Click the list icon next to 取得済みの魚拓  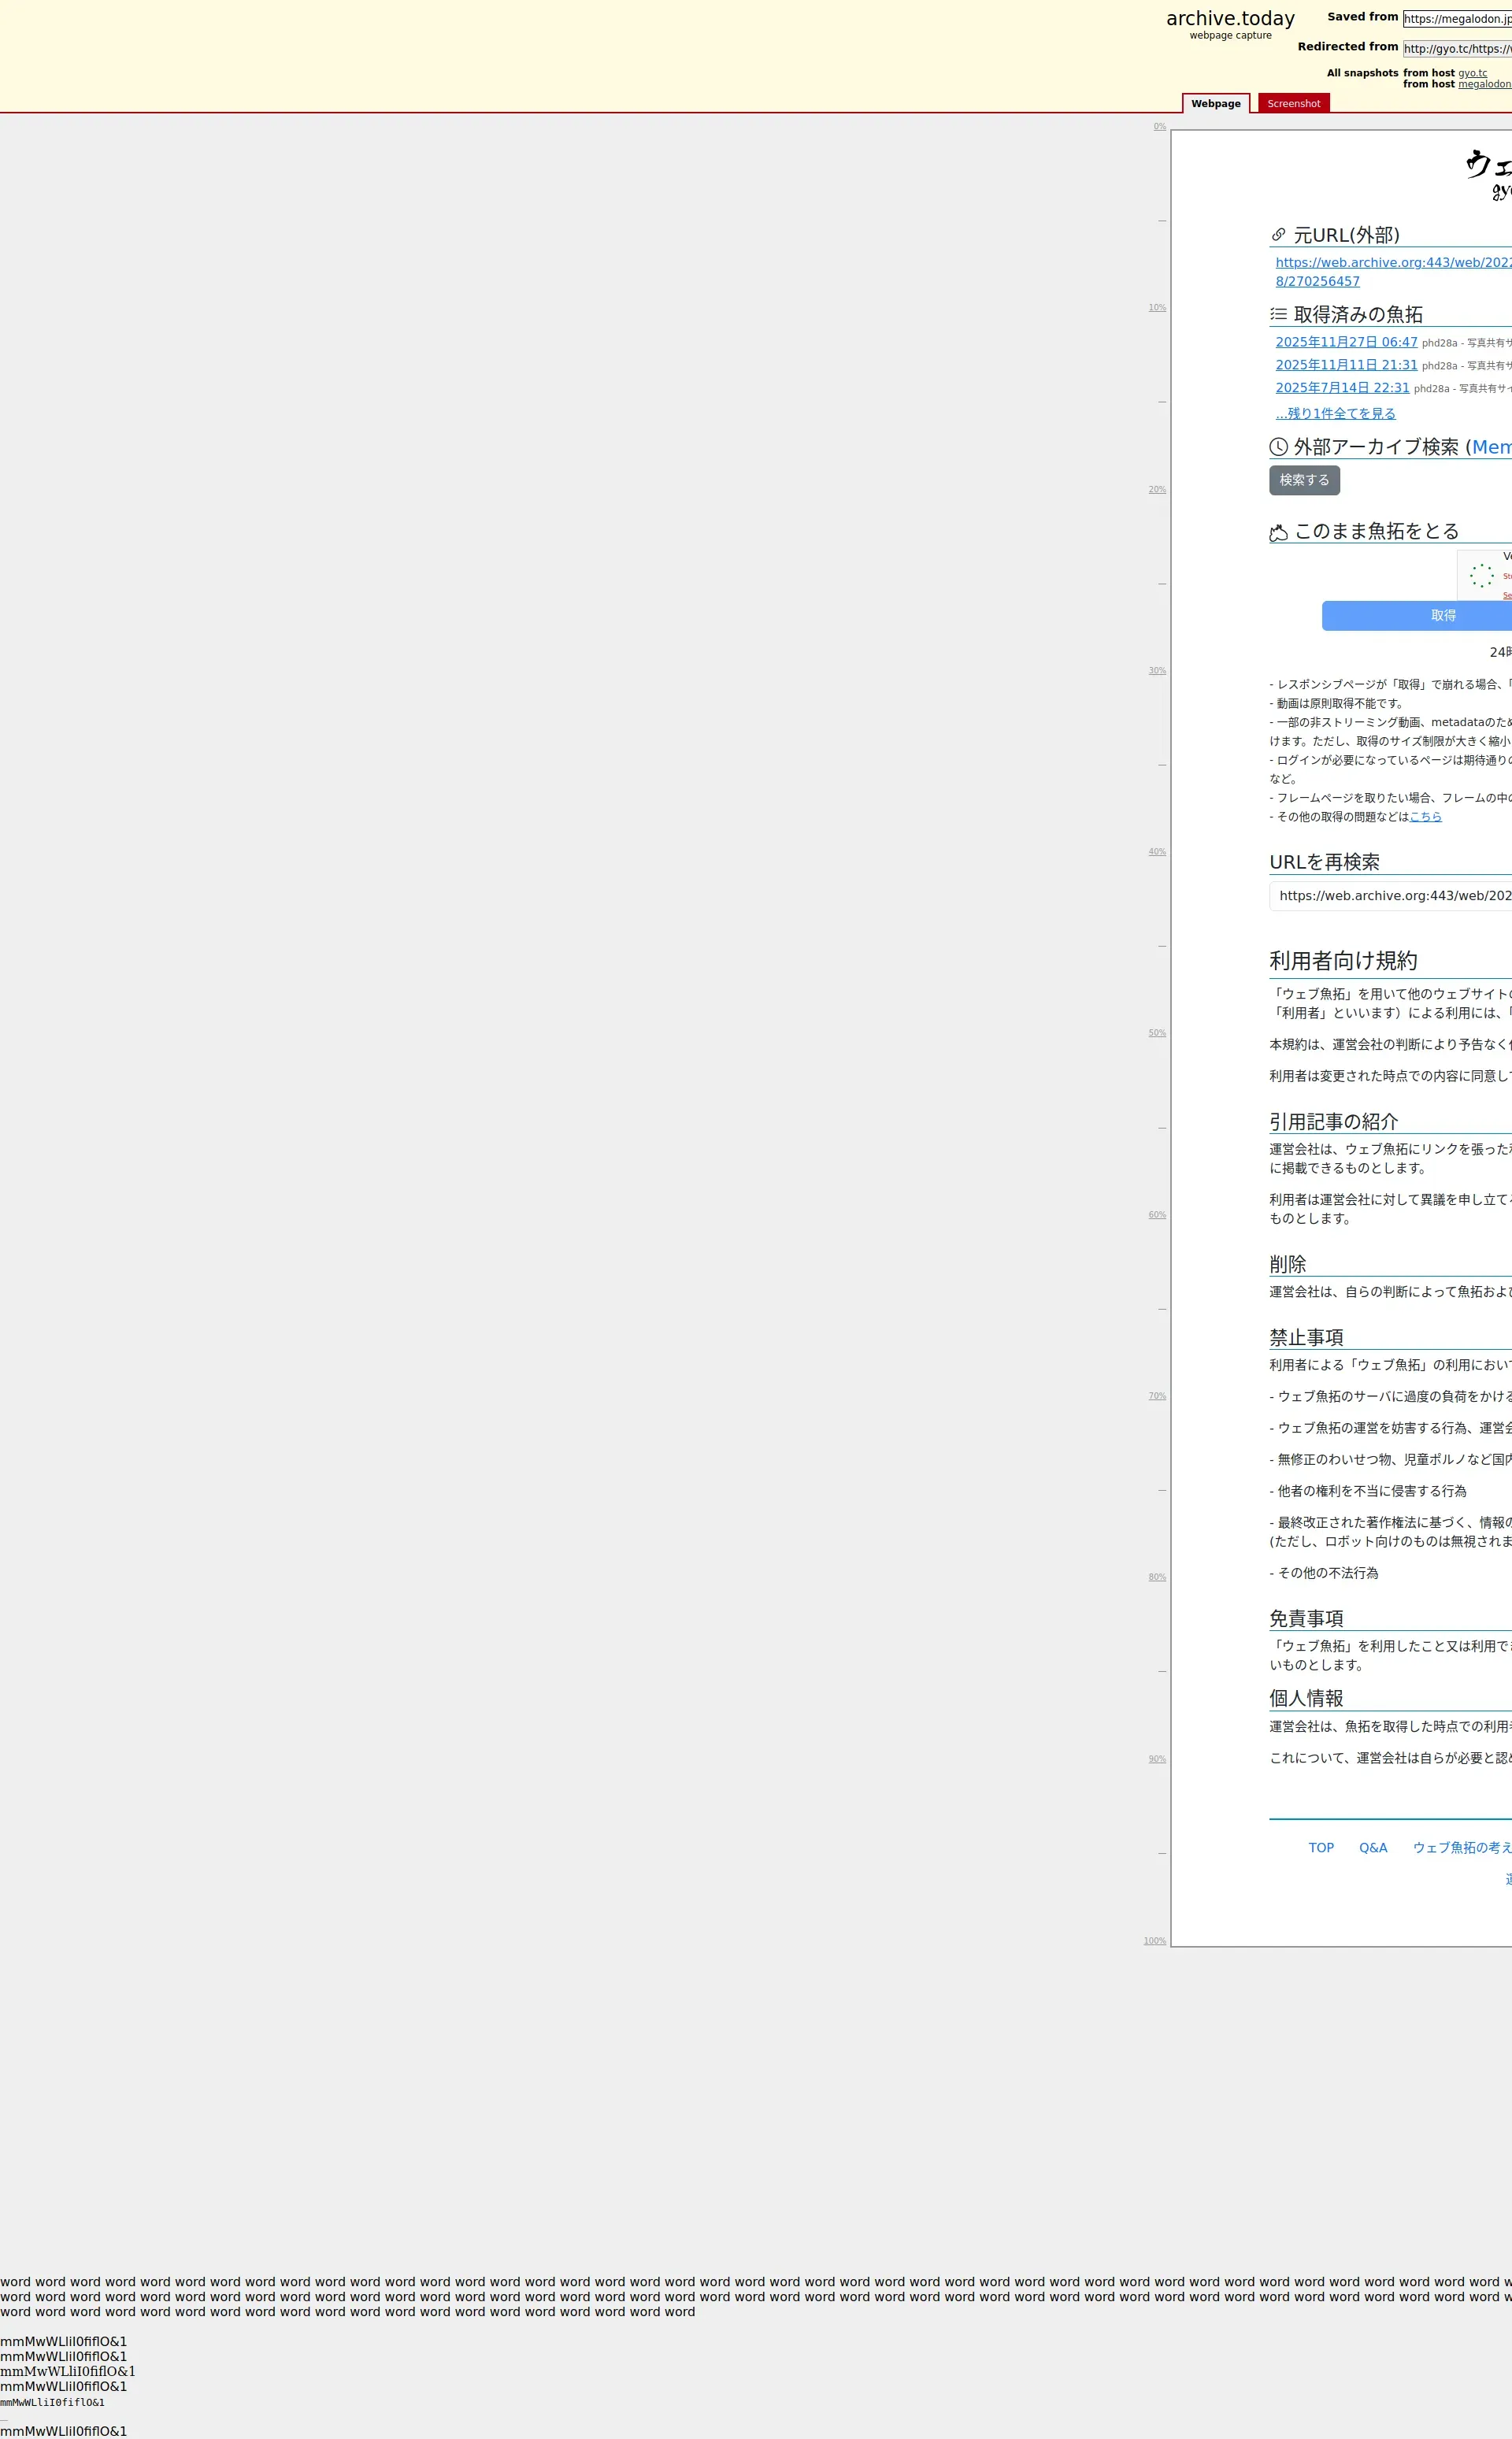1278,314
